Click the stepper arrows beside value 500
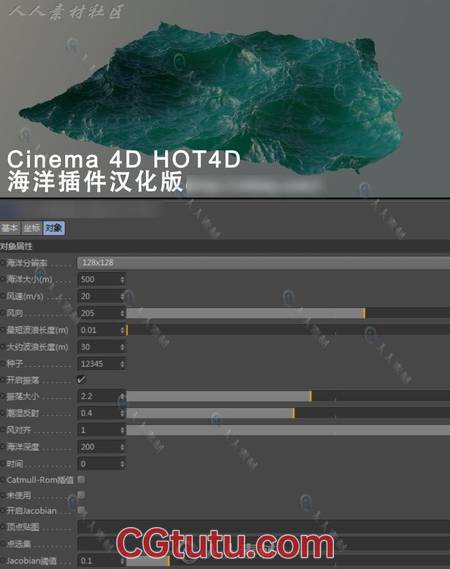 coord(123,280)
